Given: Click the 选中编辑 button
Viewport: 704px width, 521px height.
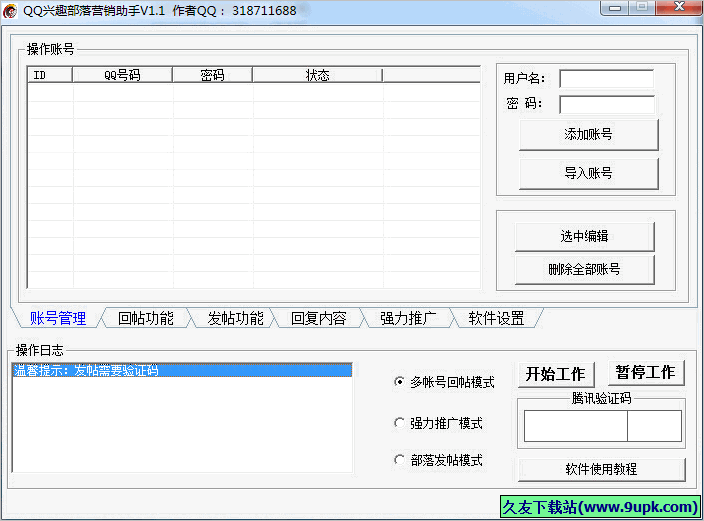Looking at the screenshot, I should [585, 236].
